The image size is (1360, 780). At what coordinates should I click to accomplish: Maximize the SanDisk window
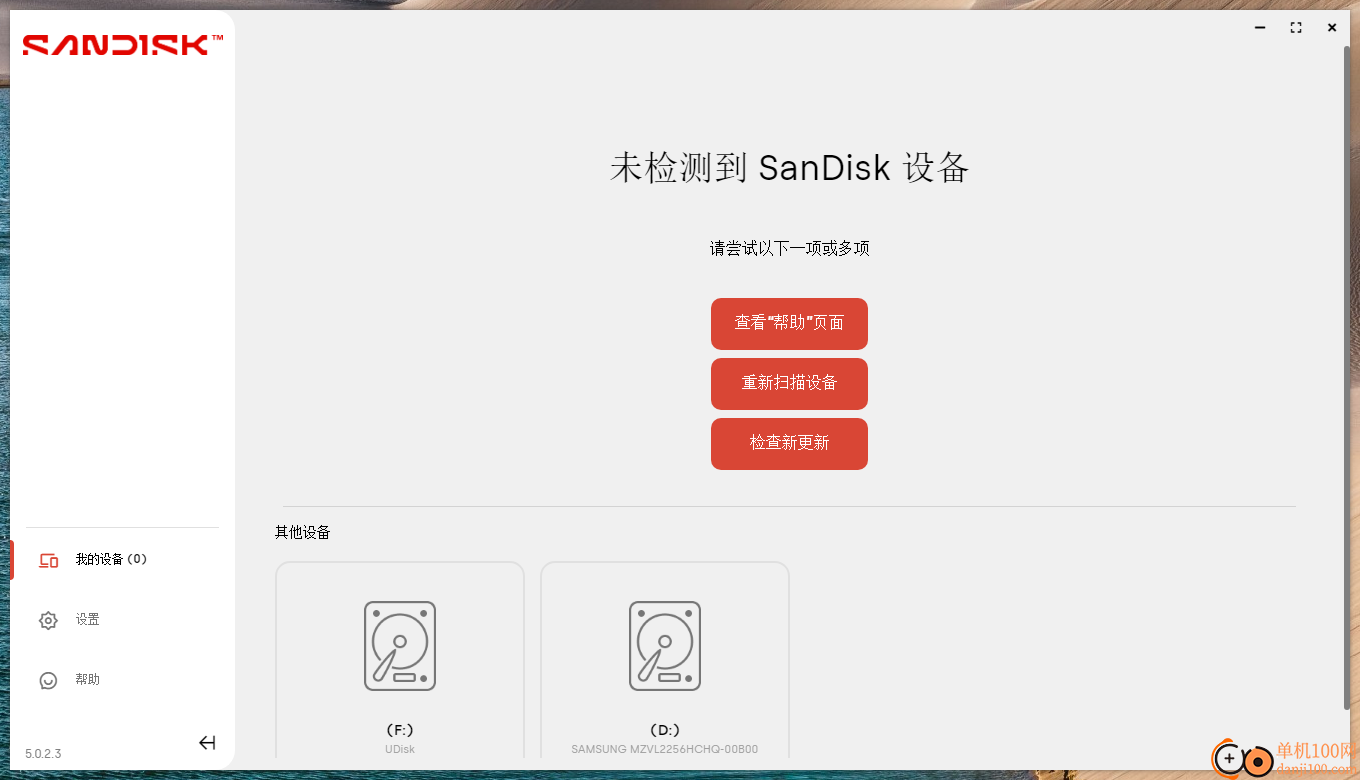1296,28
